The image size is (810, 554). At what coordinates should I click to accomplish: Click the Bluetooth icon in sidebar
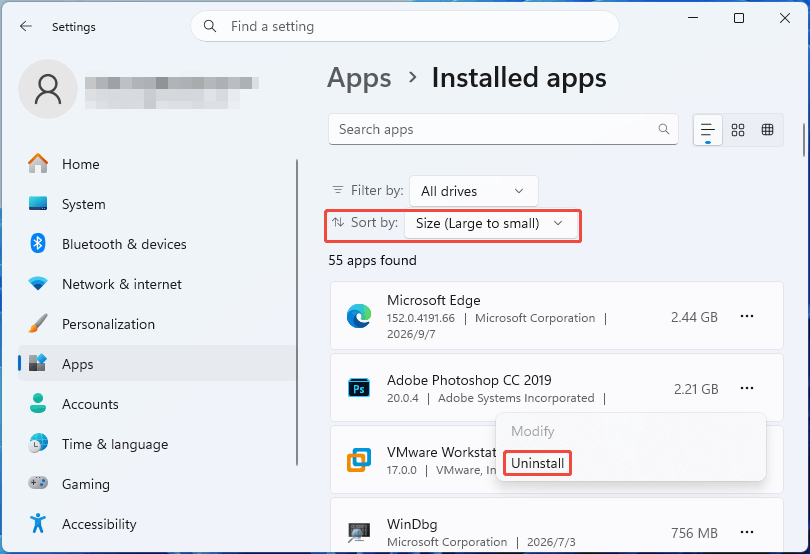click(x=38, y=243)
